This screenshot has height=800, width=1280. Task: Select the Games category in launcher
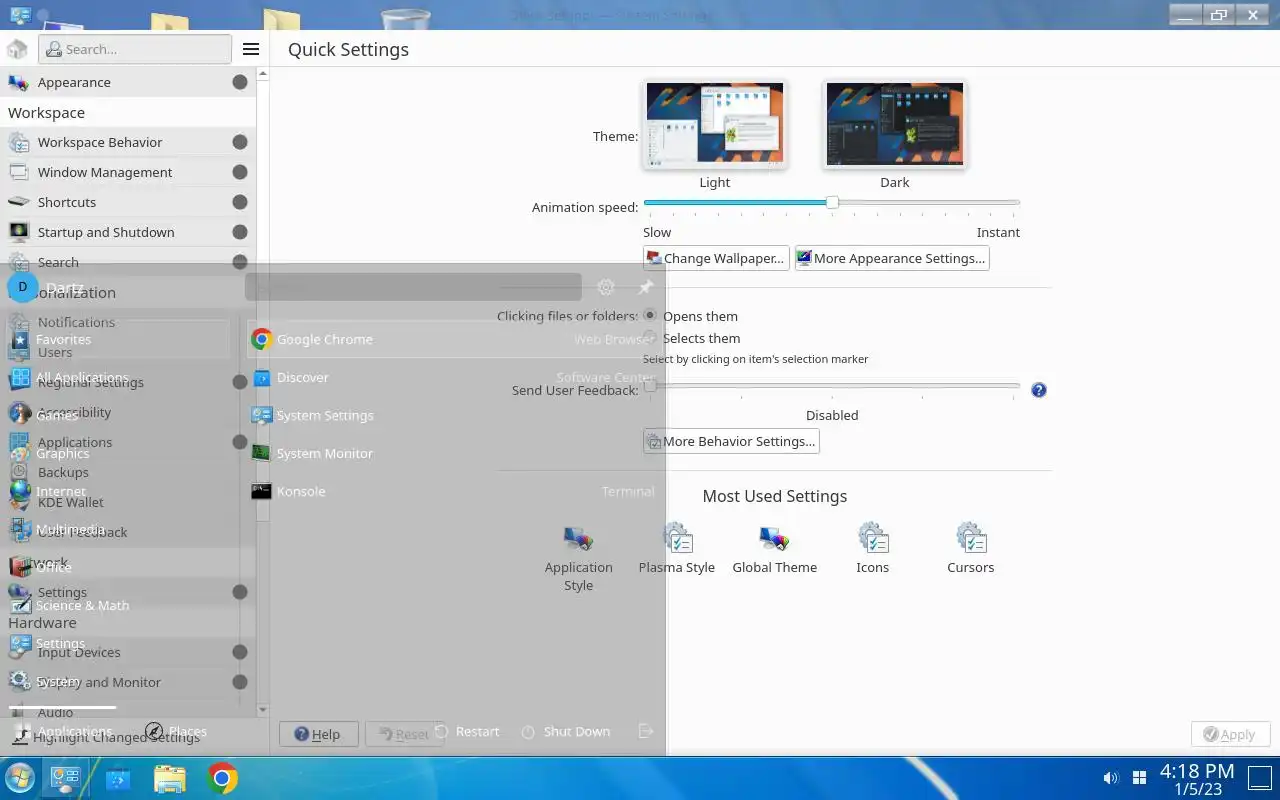click(118, 416)
